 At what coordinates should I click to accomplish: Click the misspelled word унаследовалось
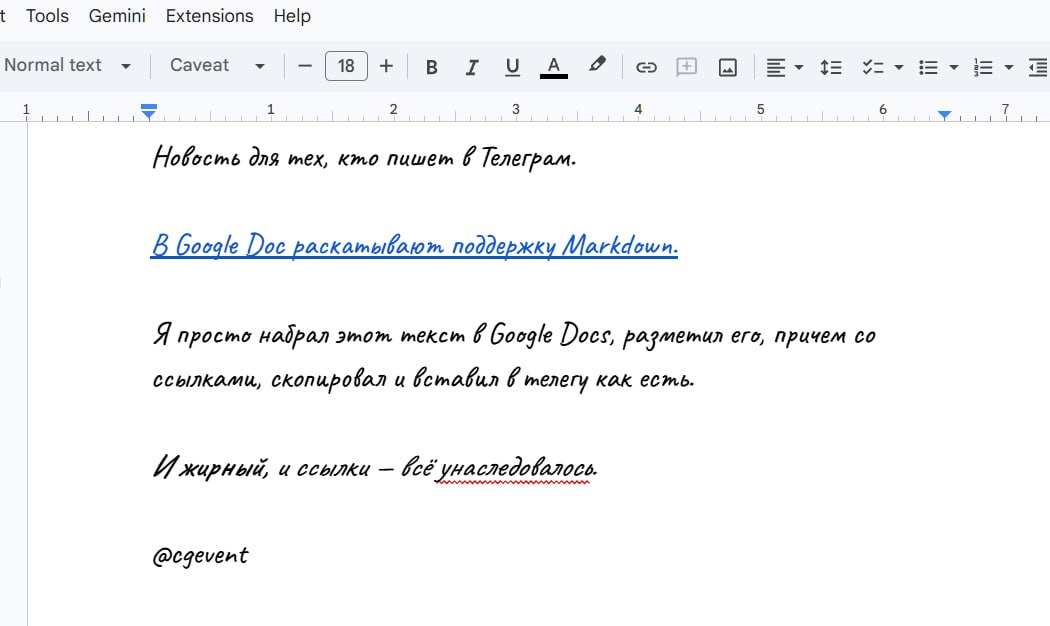(514, 468)
